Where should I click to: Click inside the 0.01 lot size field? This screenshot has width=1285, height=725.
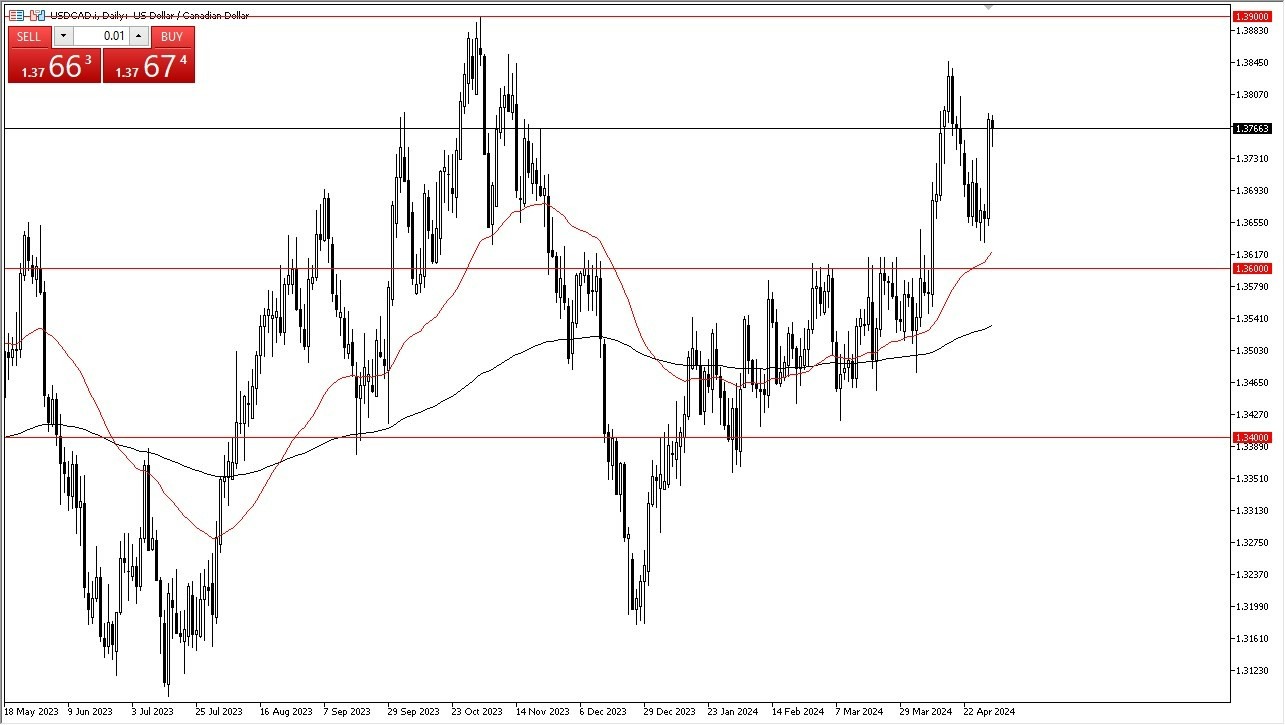click(101, 36)
